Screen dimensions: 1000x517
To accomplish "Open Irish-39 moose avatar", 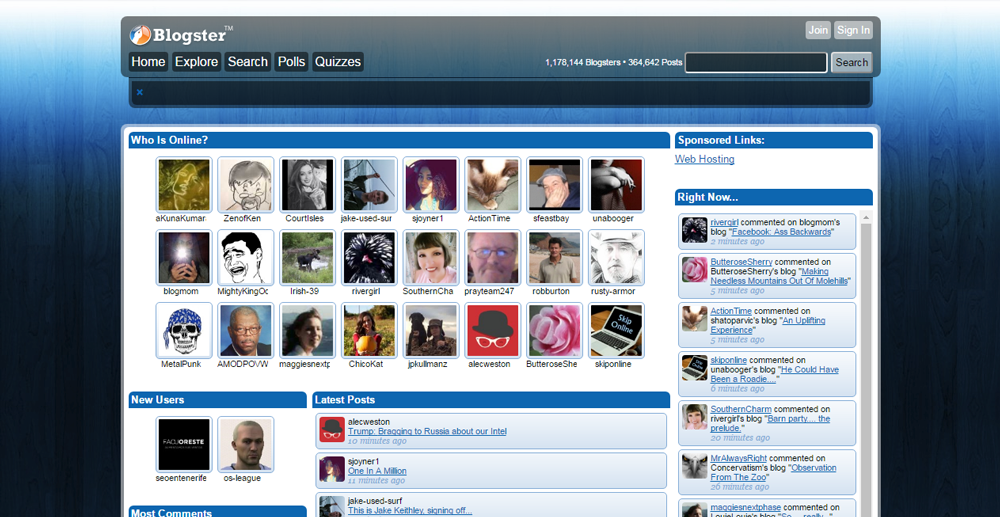I will coord(307,258).
